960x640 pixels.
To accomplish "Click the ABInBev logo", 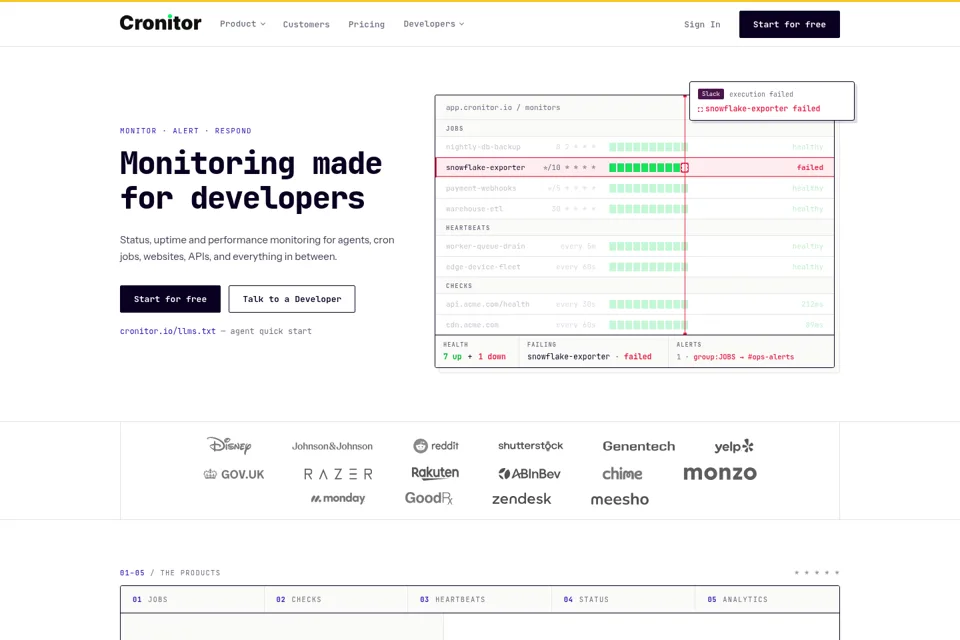I will pyautogui.click(x=530, y=474).
